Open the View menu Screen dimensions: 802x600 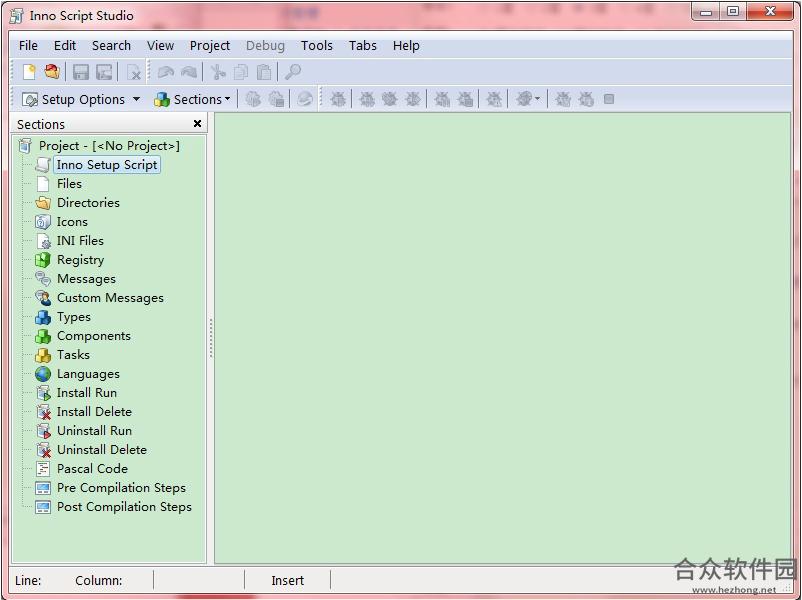coord(161,46)
